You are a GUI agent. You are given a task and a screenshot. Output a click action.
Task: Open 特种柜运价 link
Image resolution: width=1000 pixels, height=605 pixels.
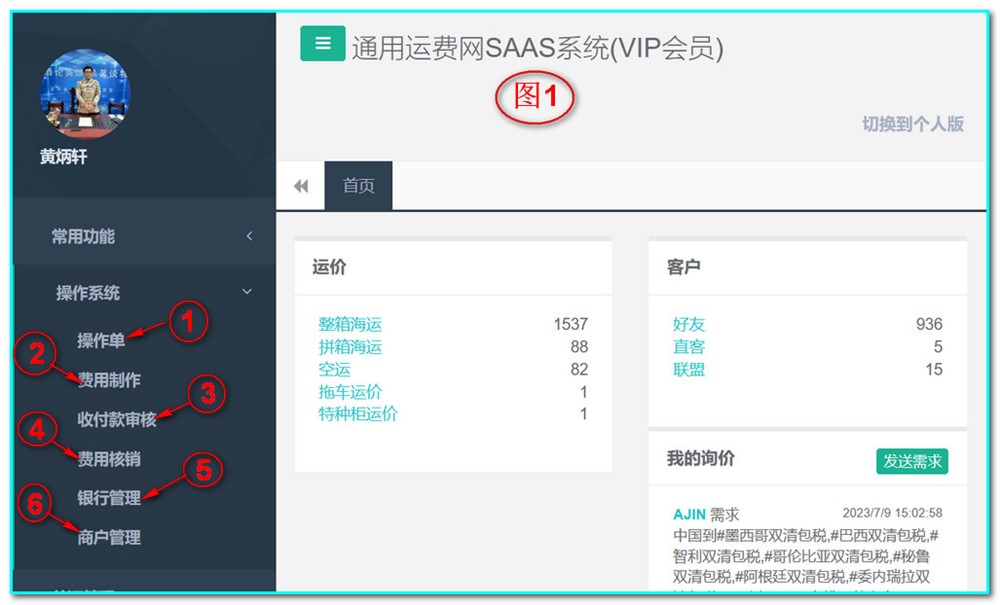pos(358,414)
